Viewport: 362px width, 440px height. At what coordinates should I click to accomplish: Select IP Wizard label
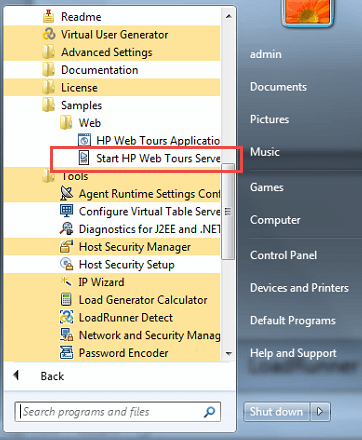[101, 282]
